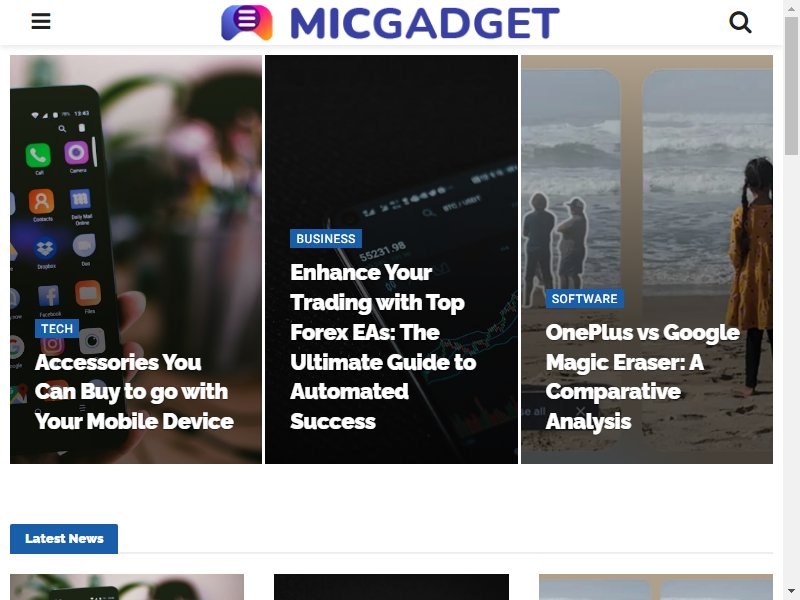The image size is (800, 600).
Task: Click the dark trading chart featured image
Action: [x=391, y=143]
